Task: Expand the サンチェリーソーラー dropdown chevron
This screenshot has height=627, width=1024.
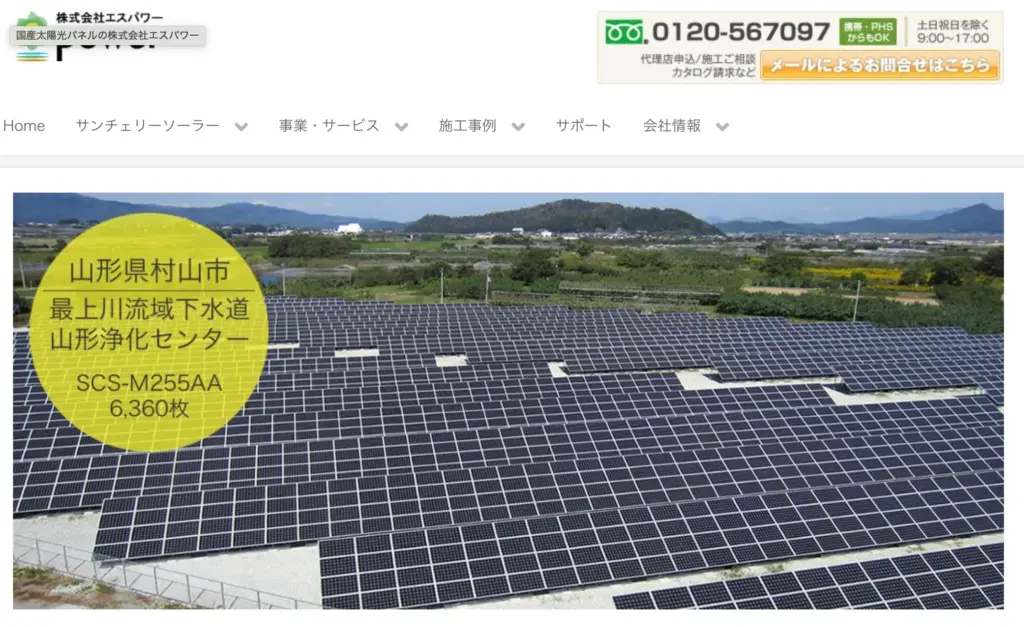Action: (x=242, y=127)
